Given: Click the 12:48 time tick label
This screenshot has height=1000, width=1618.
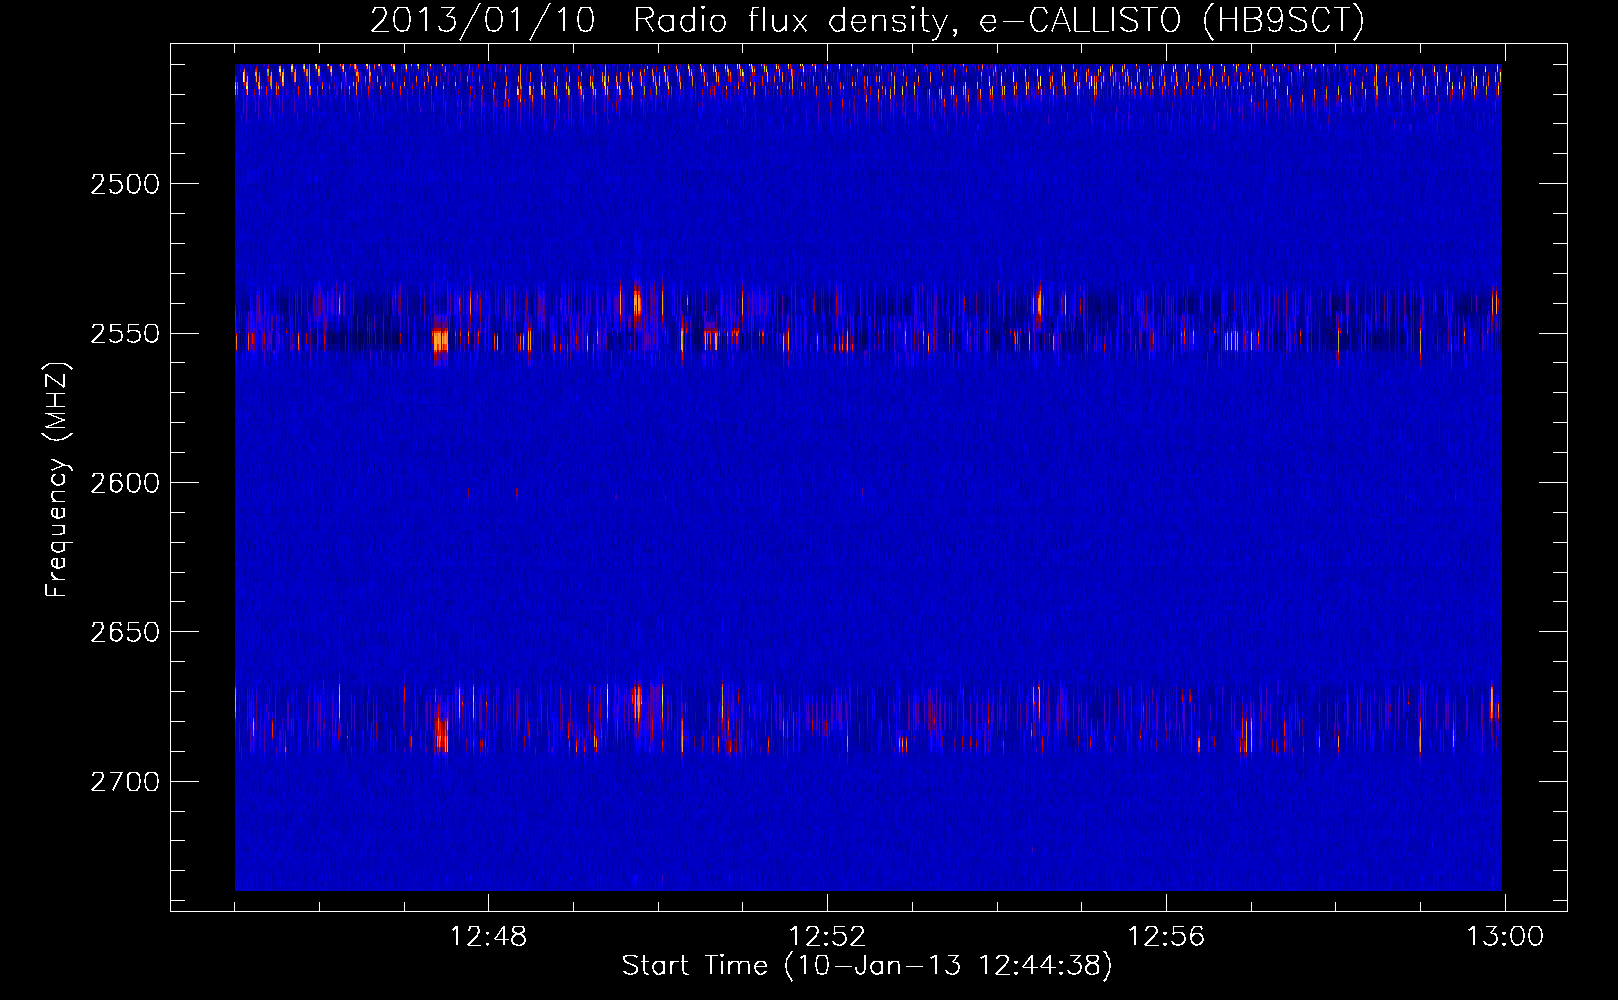Looking at the screenshot, I should [x=488, y=937].
